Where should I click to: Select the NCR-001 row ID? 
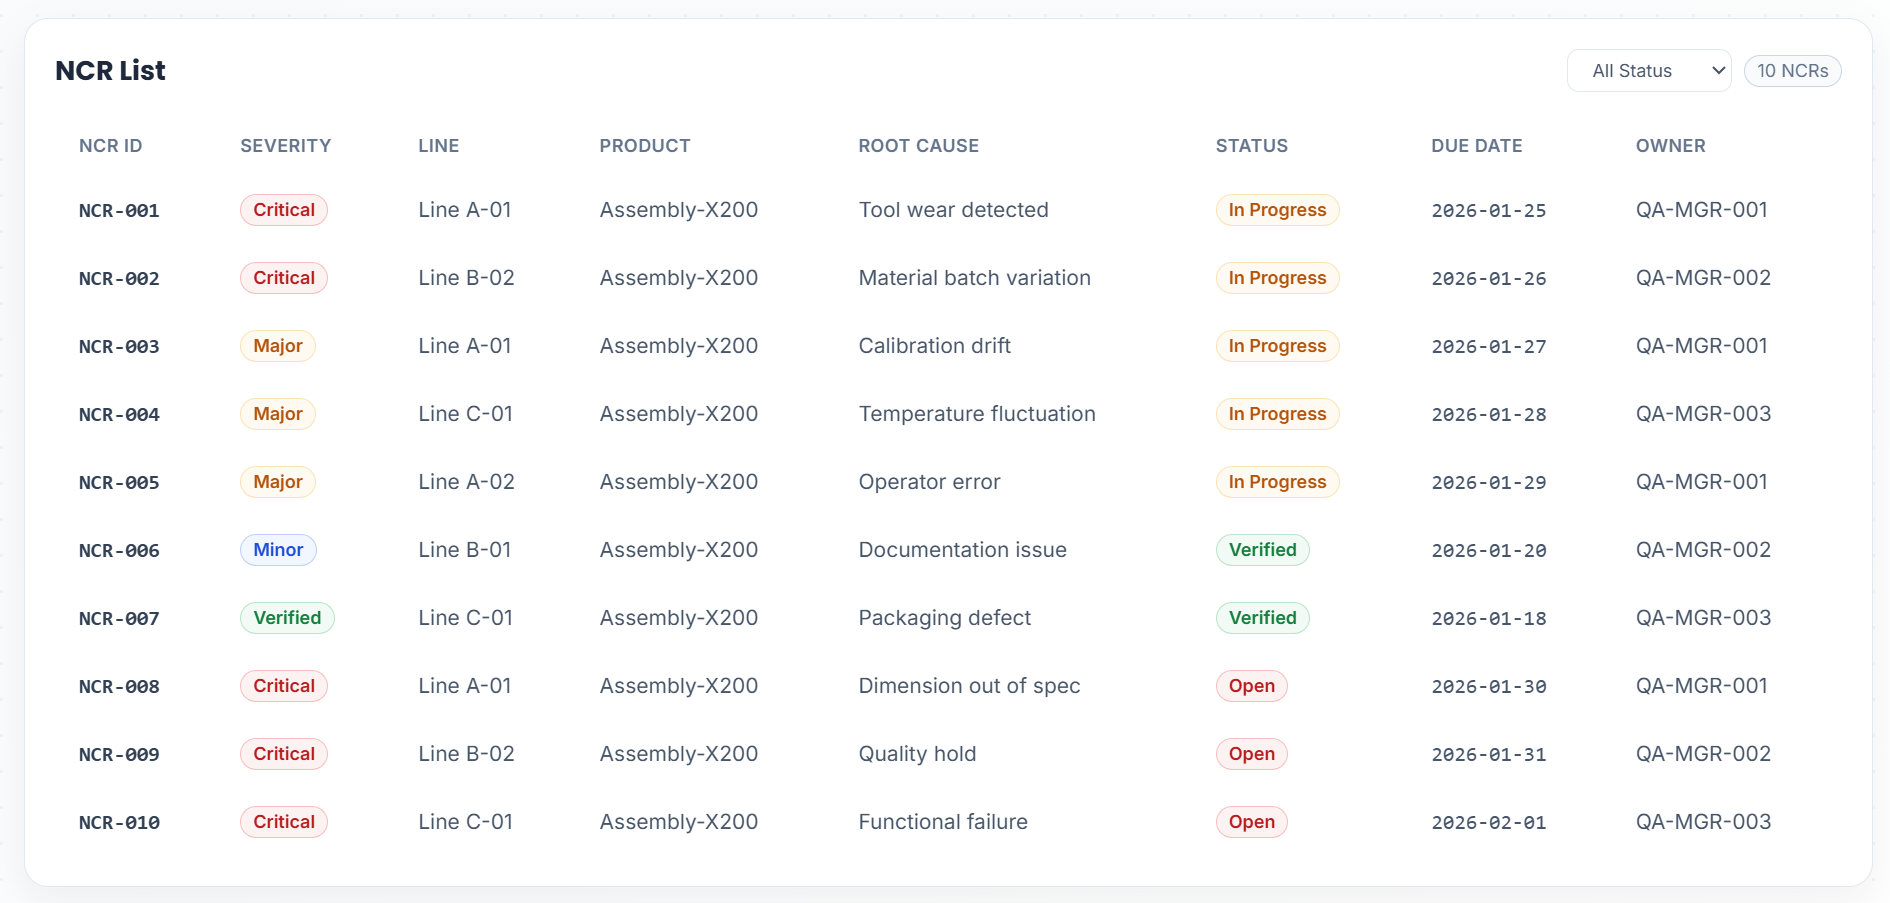click(119, 211)
